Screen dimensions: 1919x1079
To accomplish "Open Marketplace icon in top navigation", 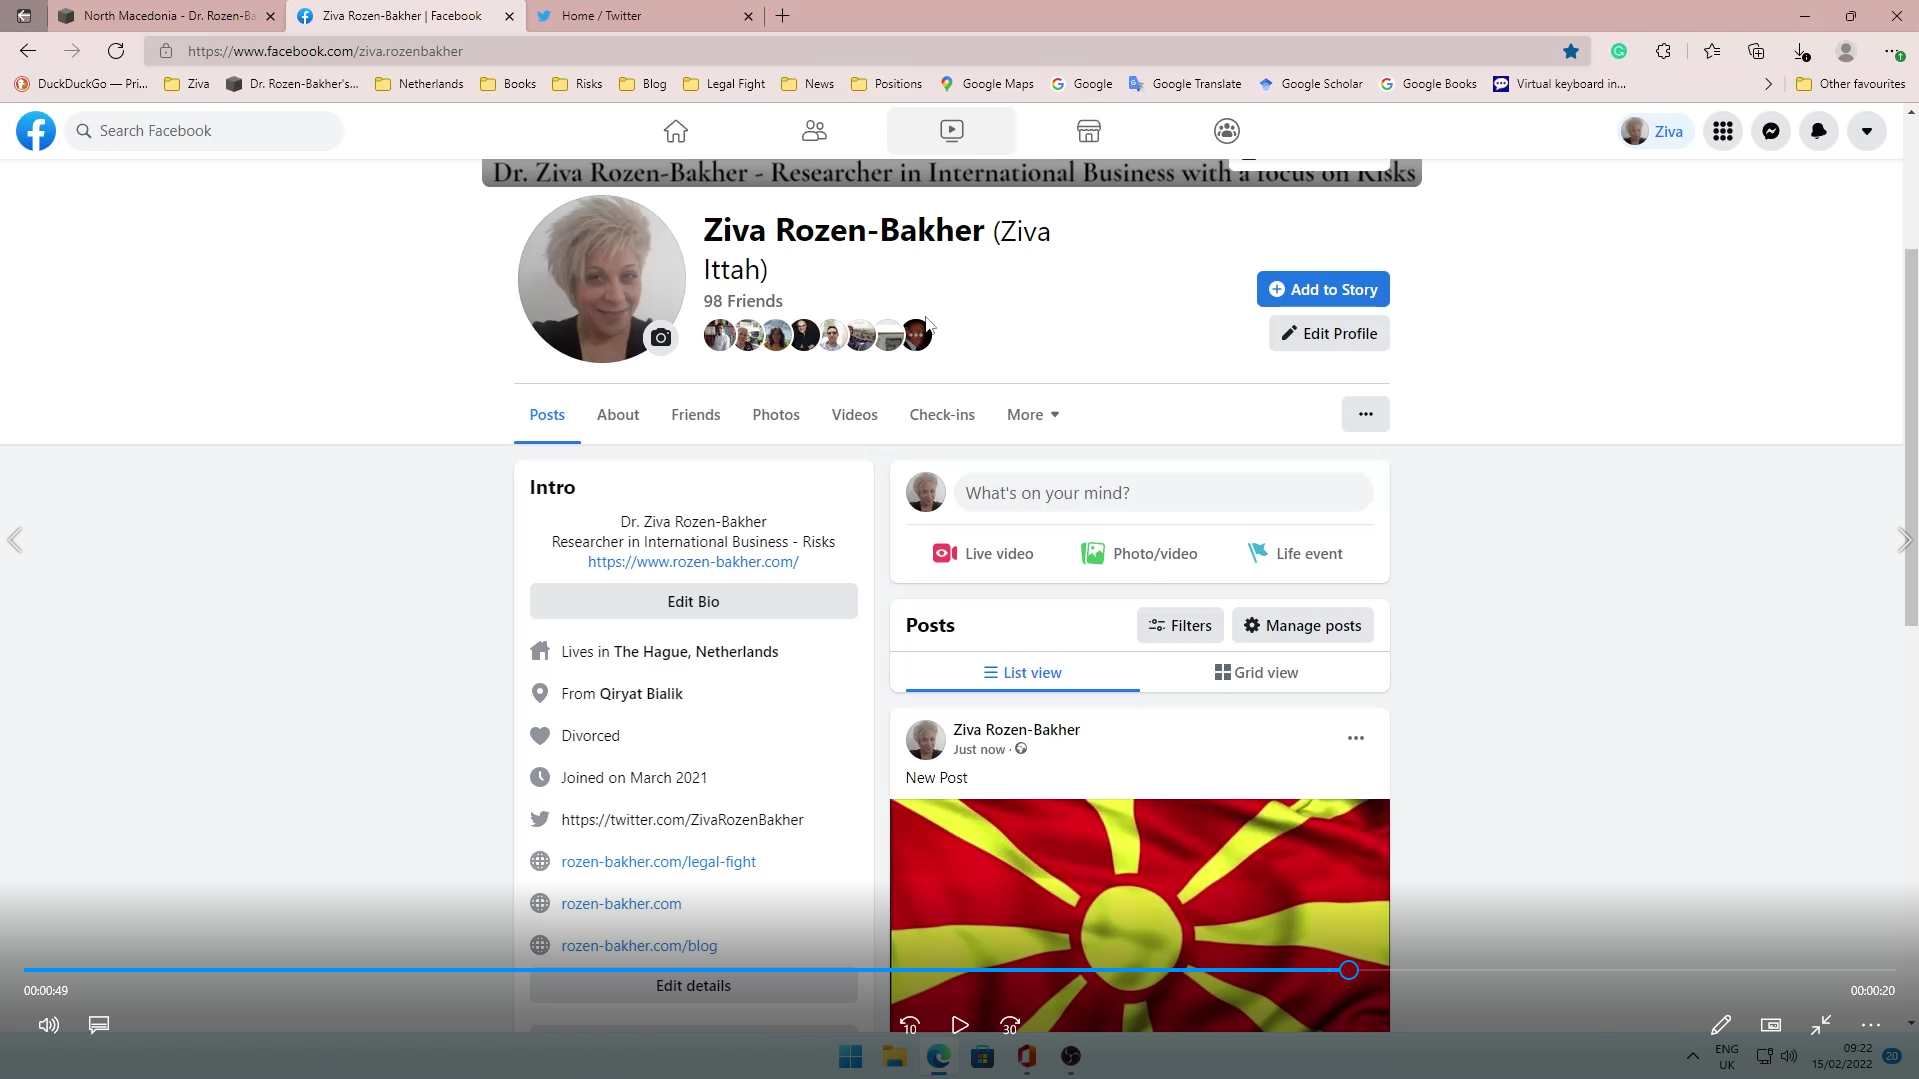I will pos(1089,131).
